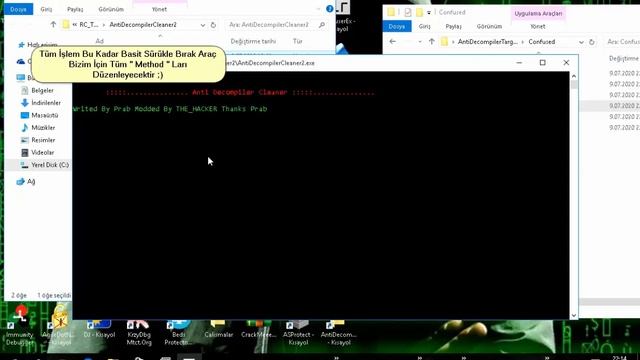
Task: Open Belgeler in navigation pane
Action: tap(42, 90)
